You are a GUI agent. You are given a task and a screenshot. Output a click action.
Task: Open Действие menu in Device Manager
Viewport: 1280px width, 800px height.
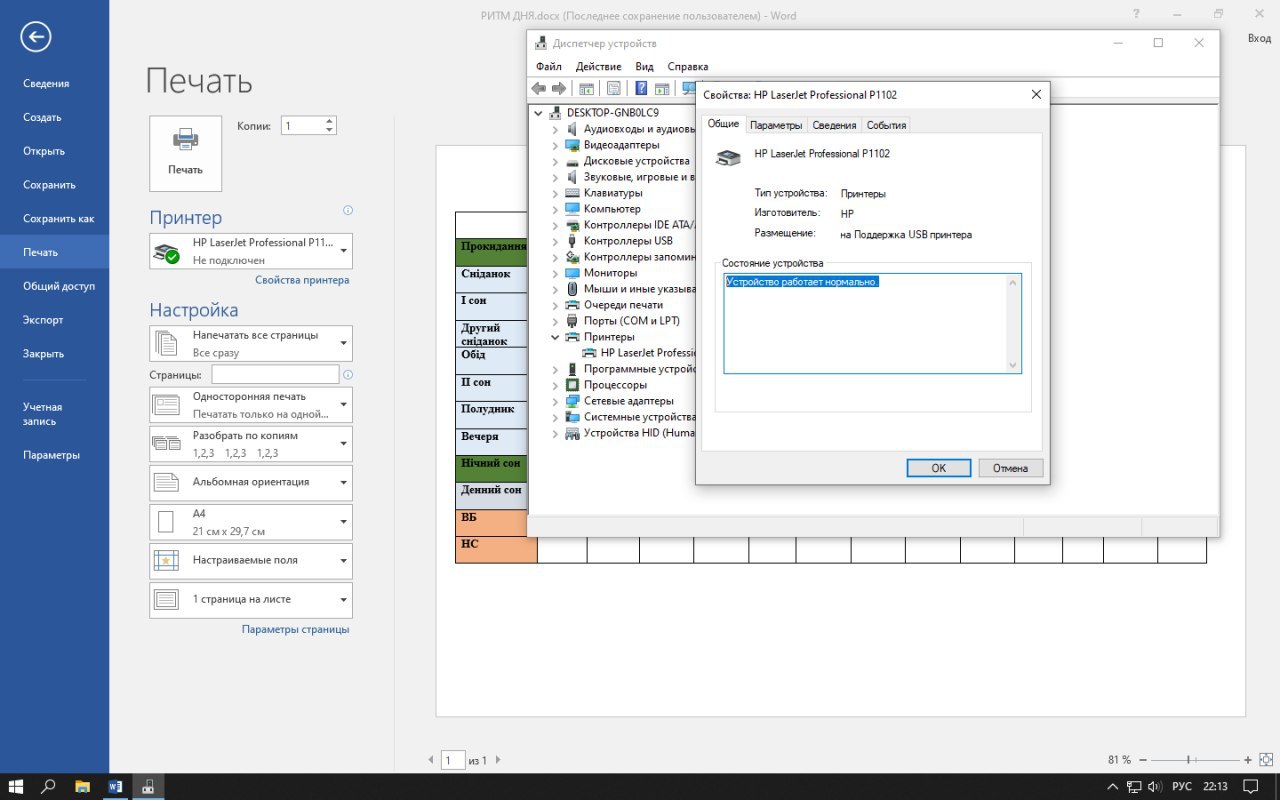(599, 66)
